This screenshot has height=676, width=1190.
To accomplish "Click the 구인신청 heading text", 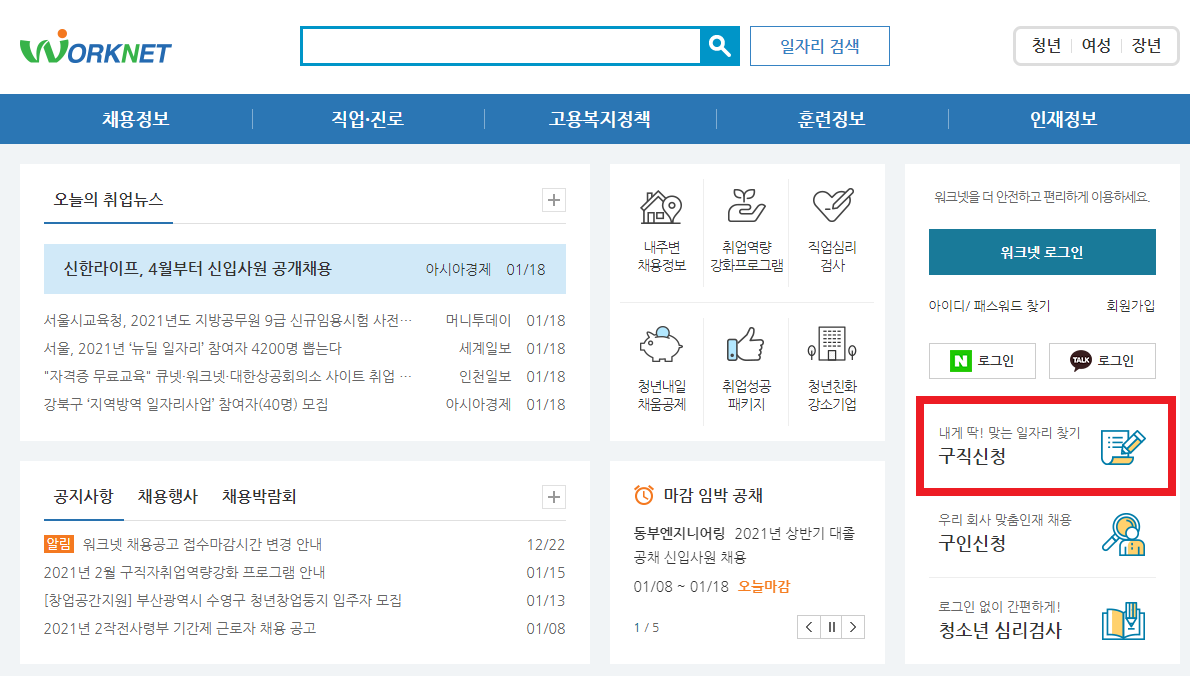I will (972, 543).
